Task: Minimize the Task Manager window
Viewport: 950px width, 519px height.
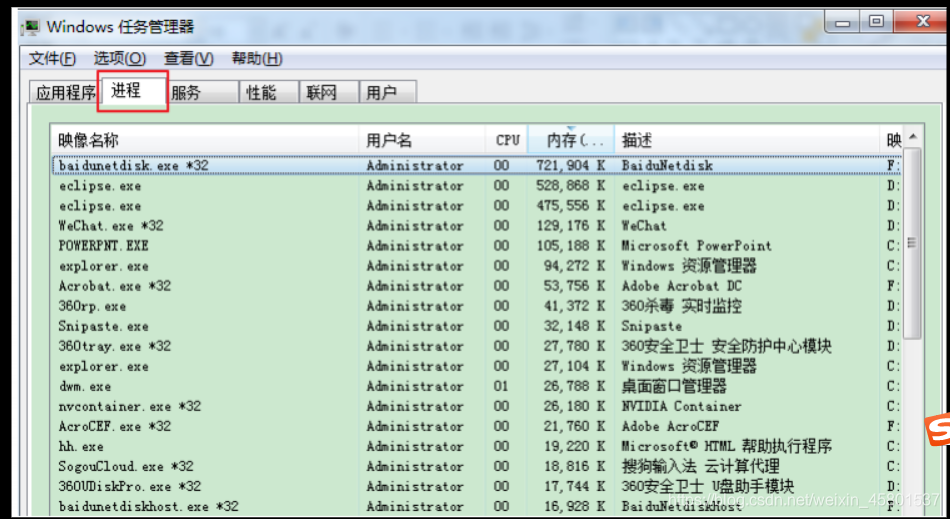Action: 843,23
